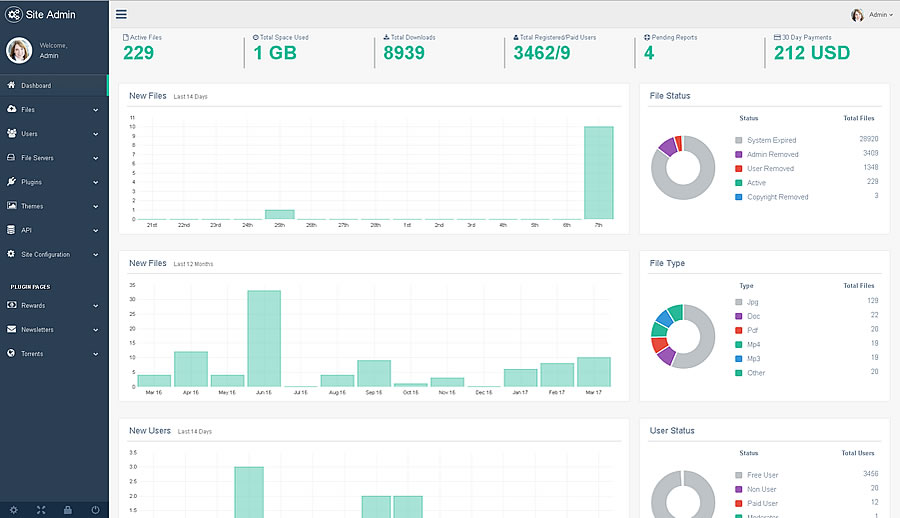Click the Active Files 229 stat
The height and width of the screenshot is (518, 900).
point(142,48)
